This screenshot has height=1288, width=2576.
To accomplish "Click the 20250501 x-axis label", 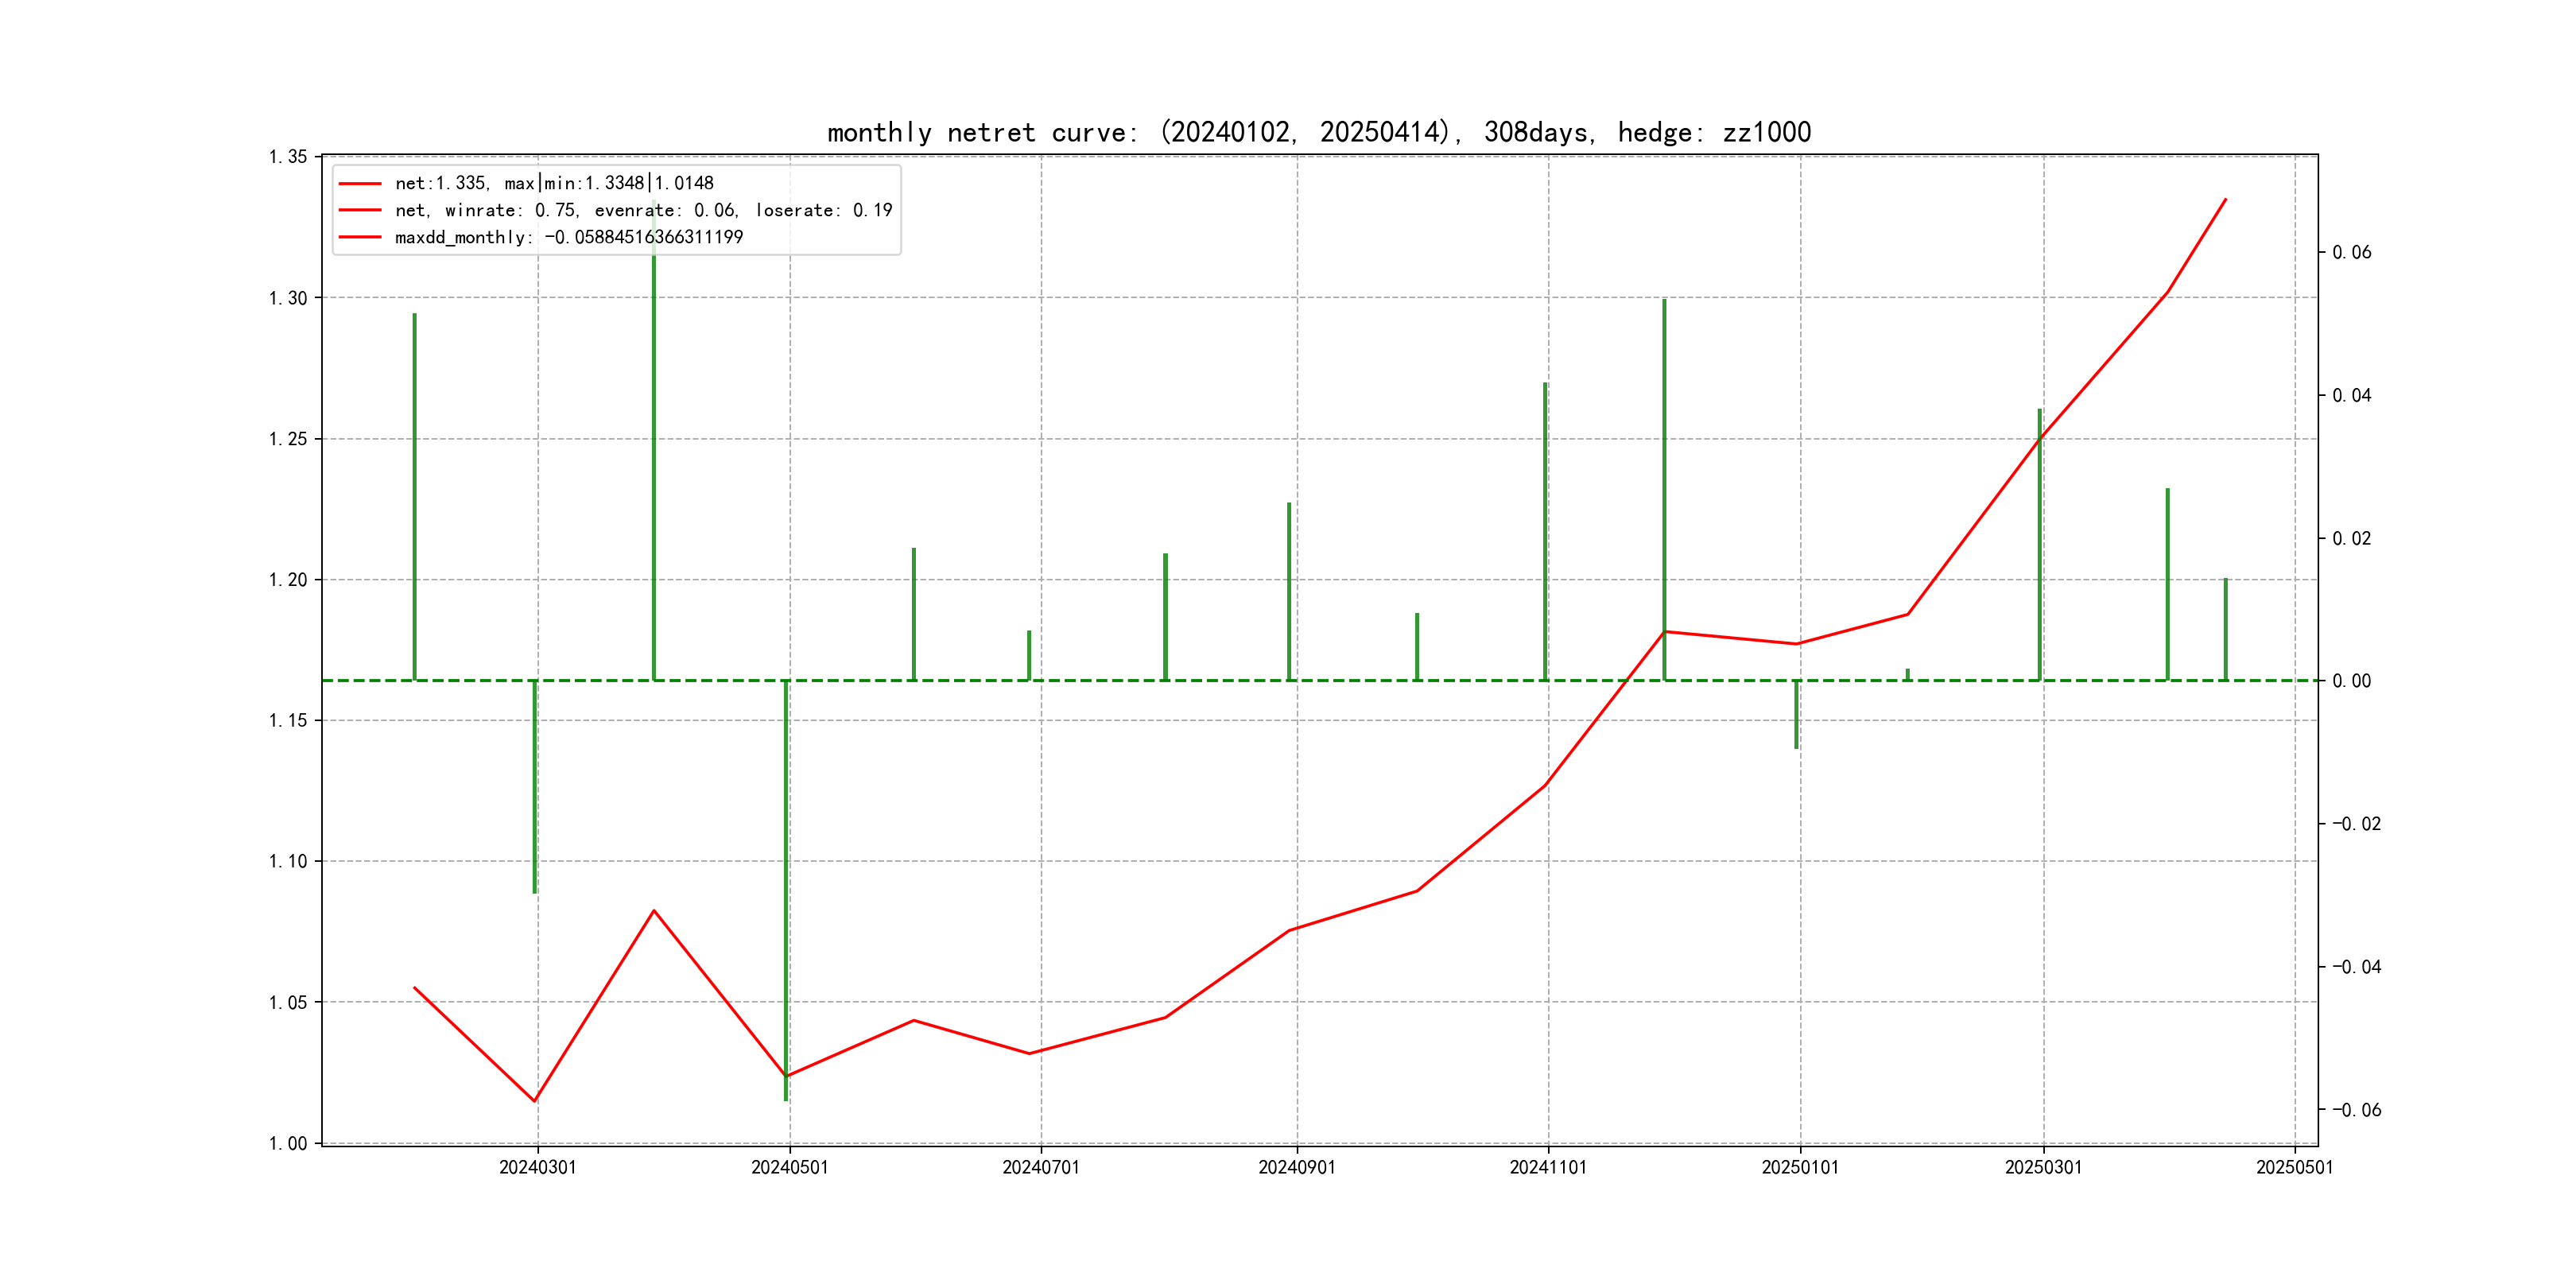I will 2294,1167.
